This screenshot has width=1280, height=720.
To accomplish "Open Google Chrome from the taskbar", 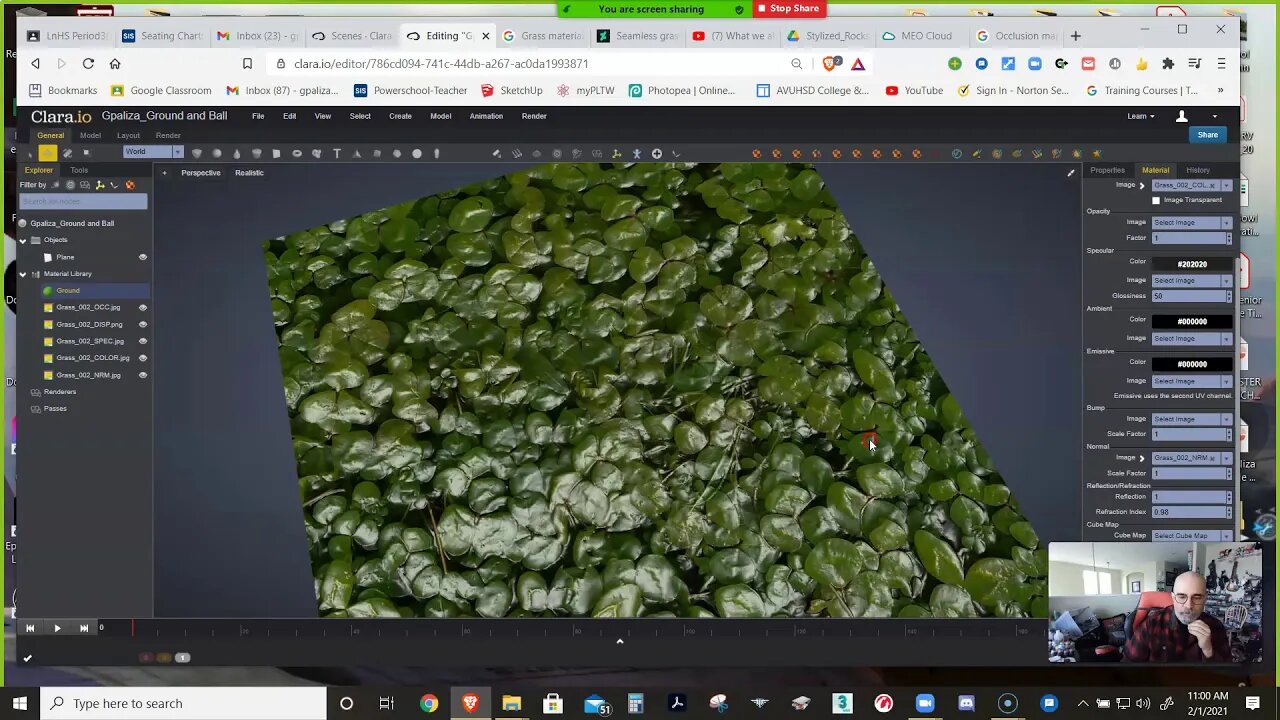I will pos(428,703).
